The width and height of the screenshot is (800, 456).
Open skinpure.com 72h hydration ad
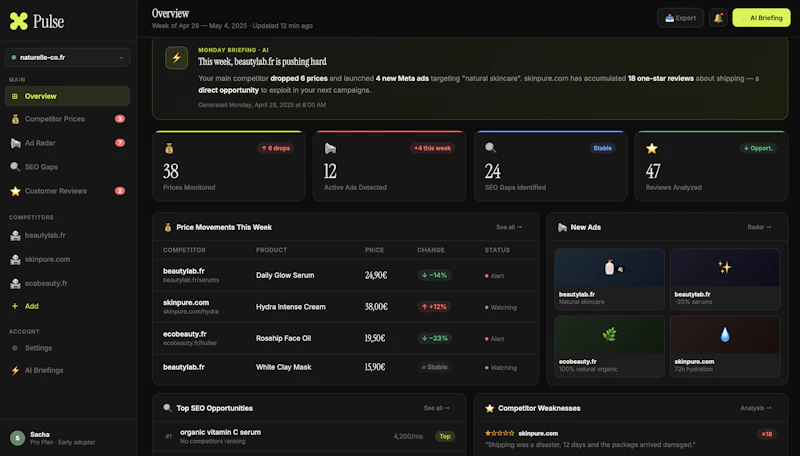[x=724, y=346]
